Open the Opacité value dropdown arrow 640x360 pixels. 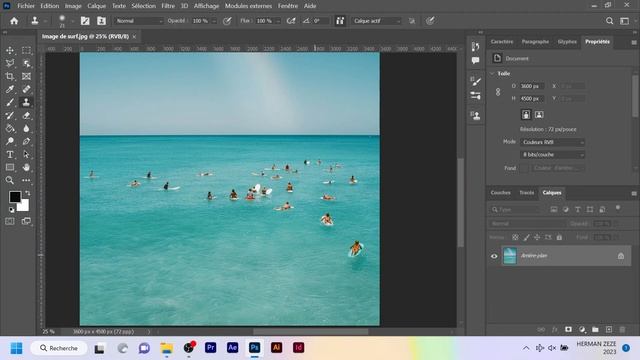214,21
